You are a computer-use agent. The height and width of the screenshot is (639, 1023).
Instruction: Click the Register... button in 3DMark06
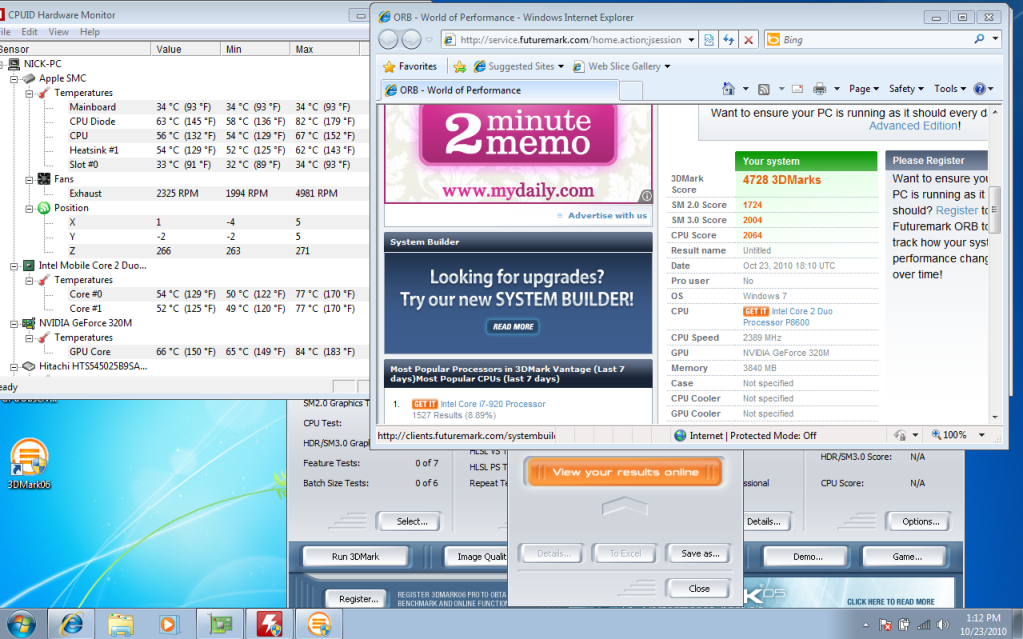(358, 599)
